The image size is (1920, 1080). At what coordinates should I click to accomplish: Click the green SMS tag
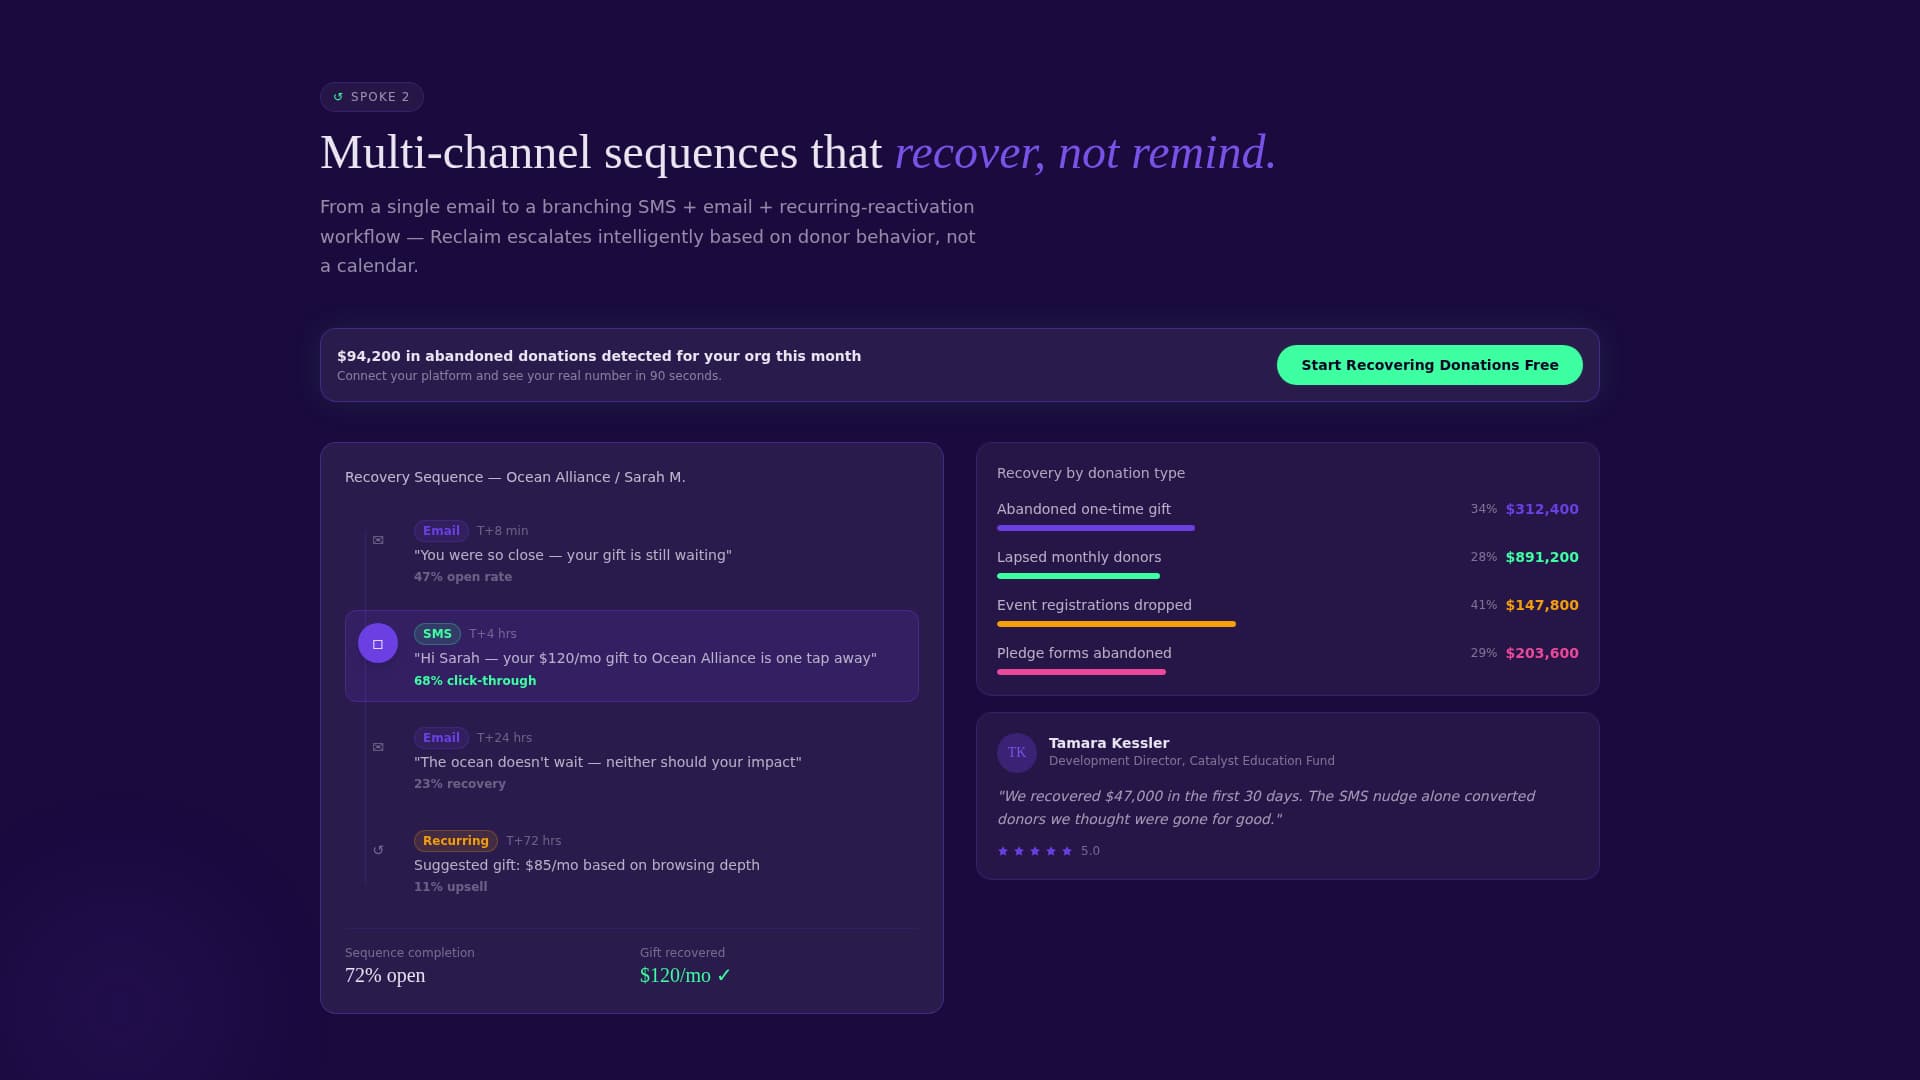[437, 634]
